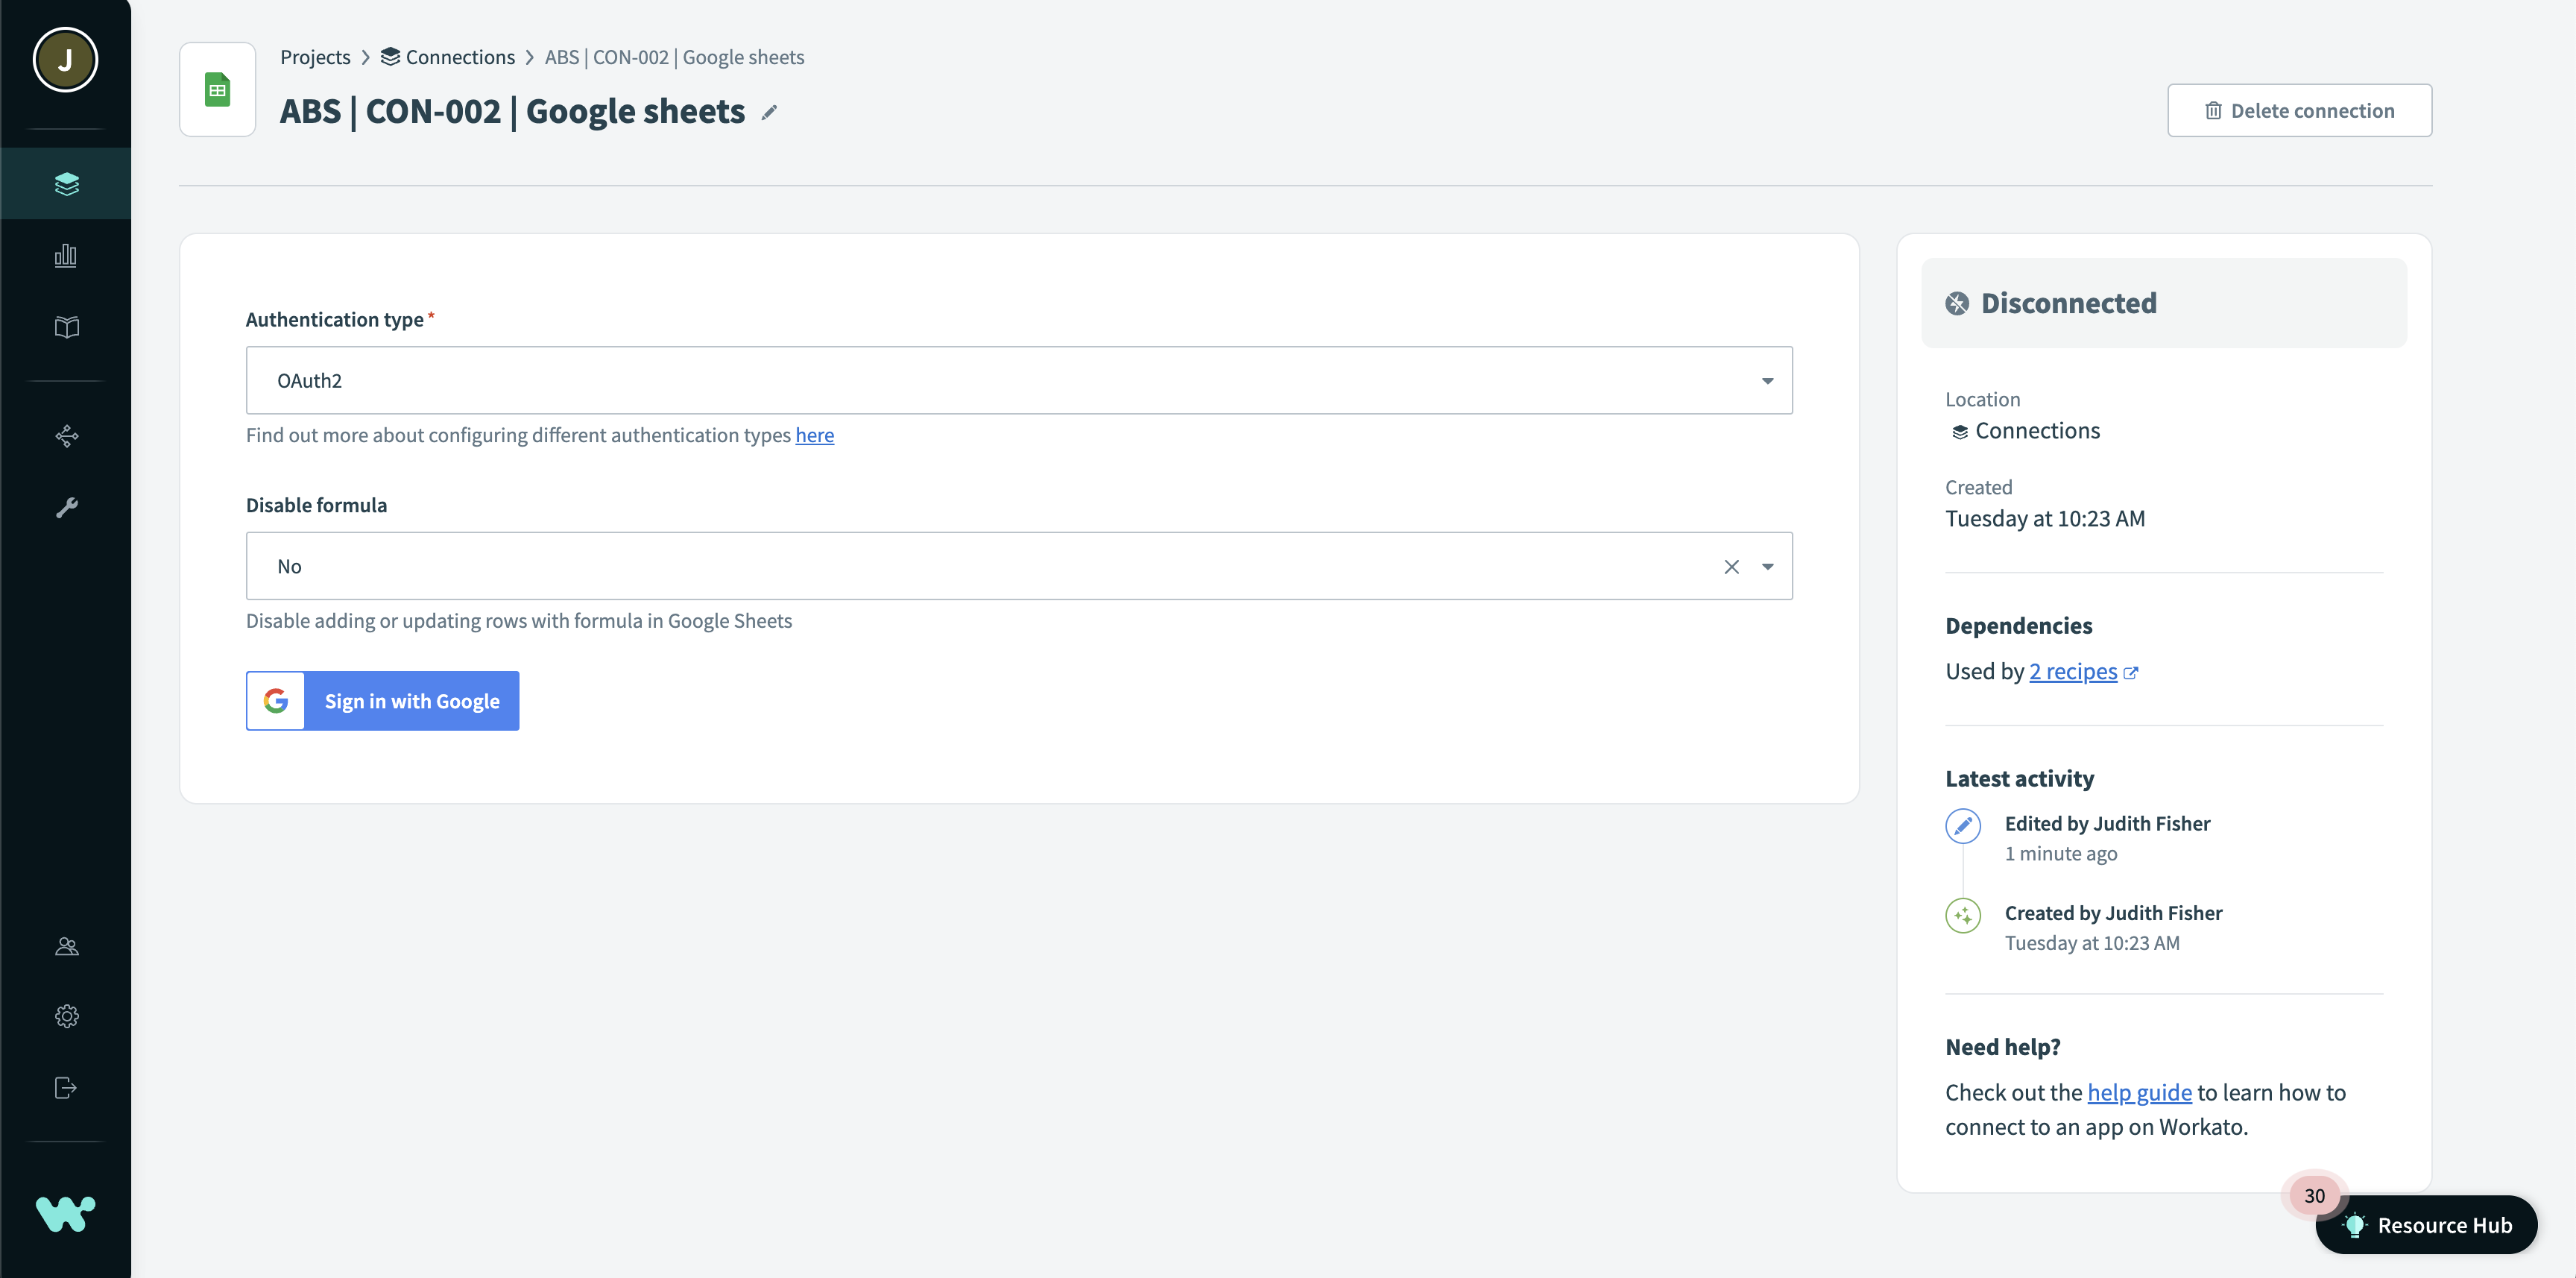Screen dimensions: 2576x1278
Task: Click the analytics chart icon in sidebar
Action: [x=66, y=254]
